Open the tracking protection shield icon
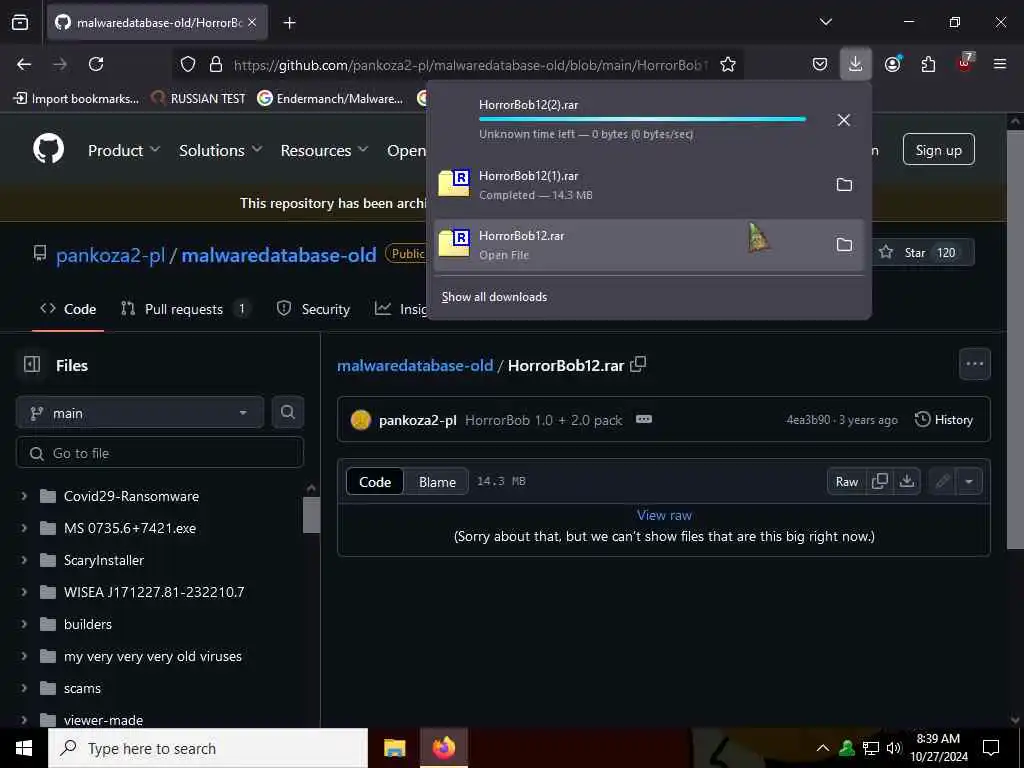 click(x=188, y=64)
